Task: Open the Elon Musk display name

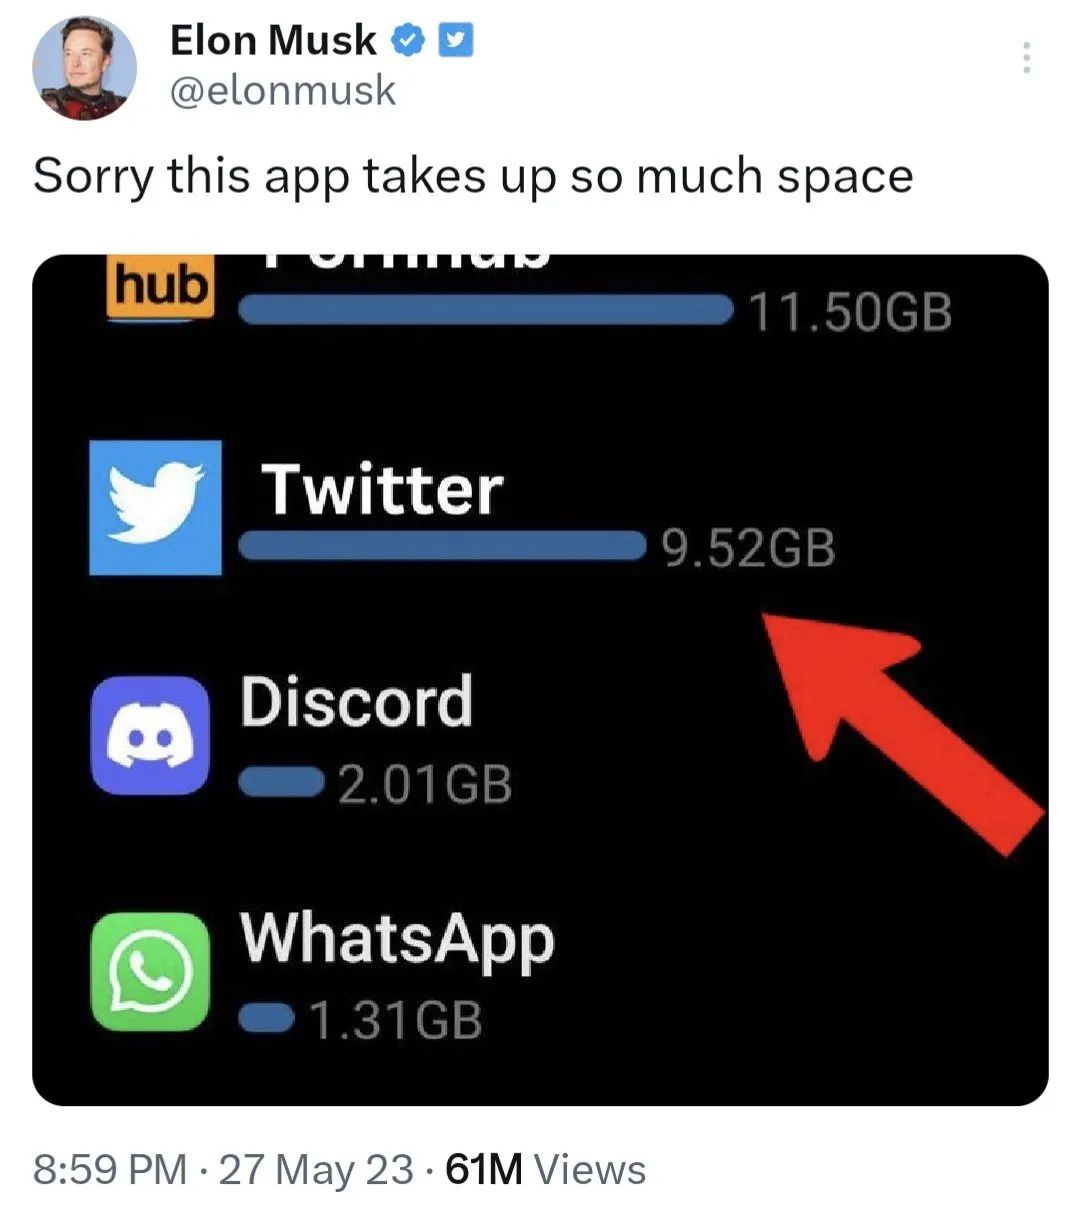Action: coord(274,41)
